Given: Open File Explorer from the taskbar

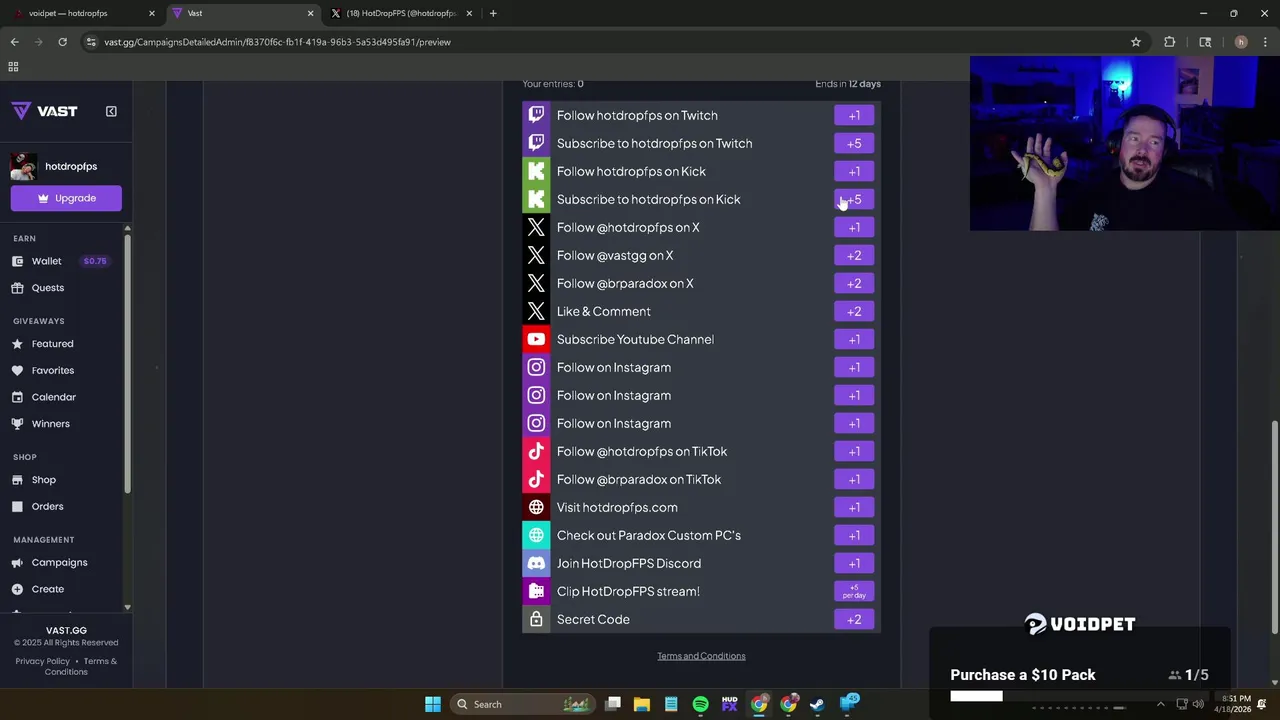Looking at the screenshot, I should pos(642,704).
